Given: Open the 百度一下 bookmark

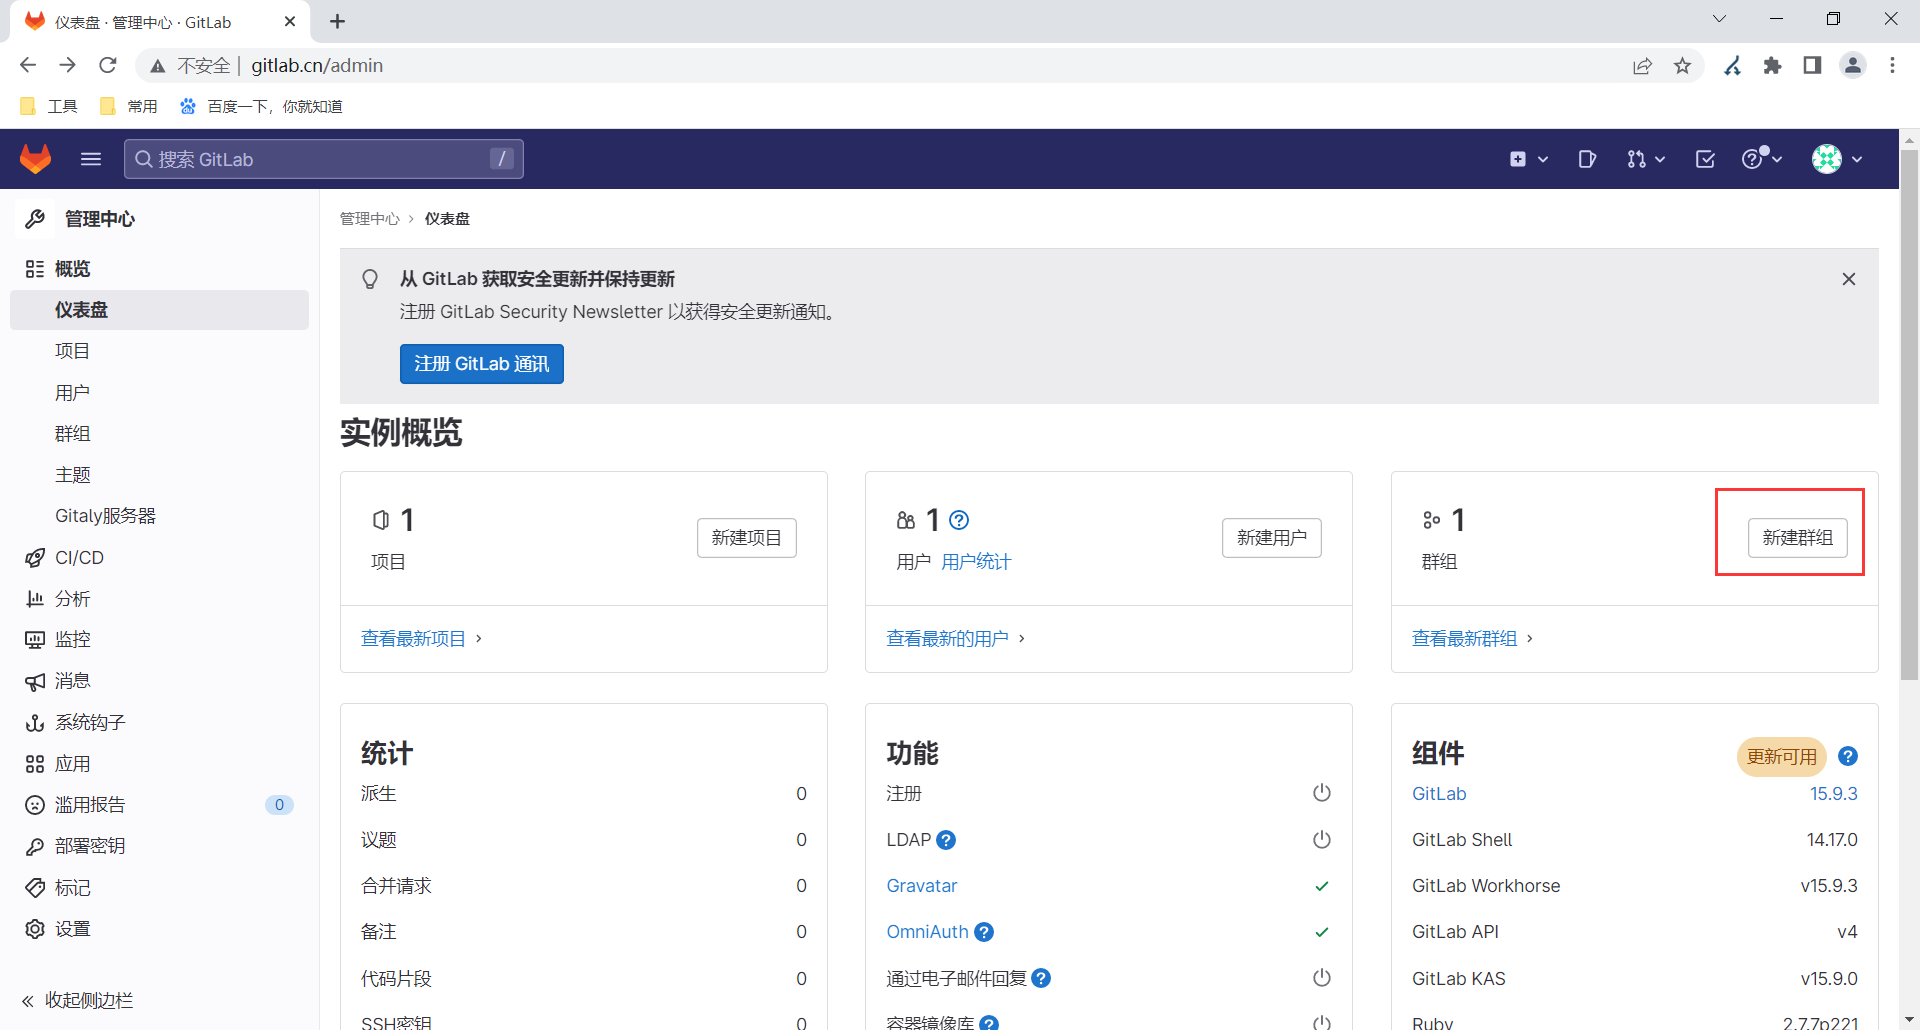Looking at the screenshot, I should tap(261, 106).
